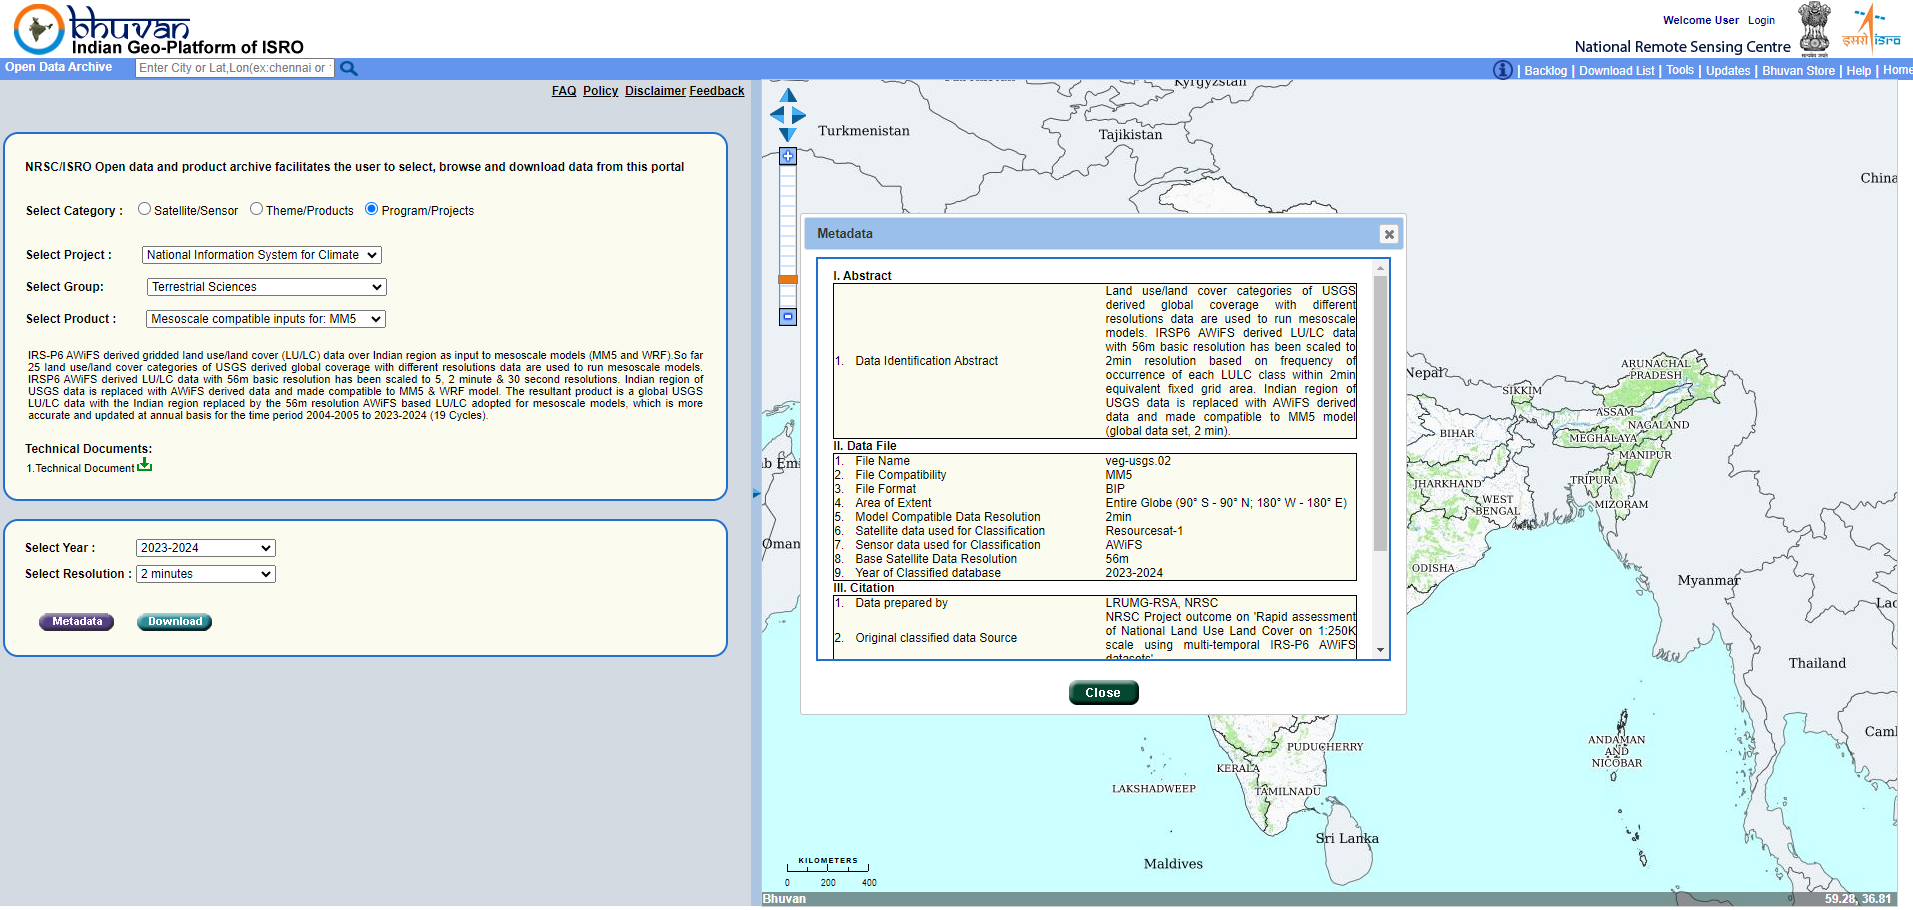Open Download List menu item
This screenshot has width=1913, height=910.
(x=1617, y=71)
